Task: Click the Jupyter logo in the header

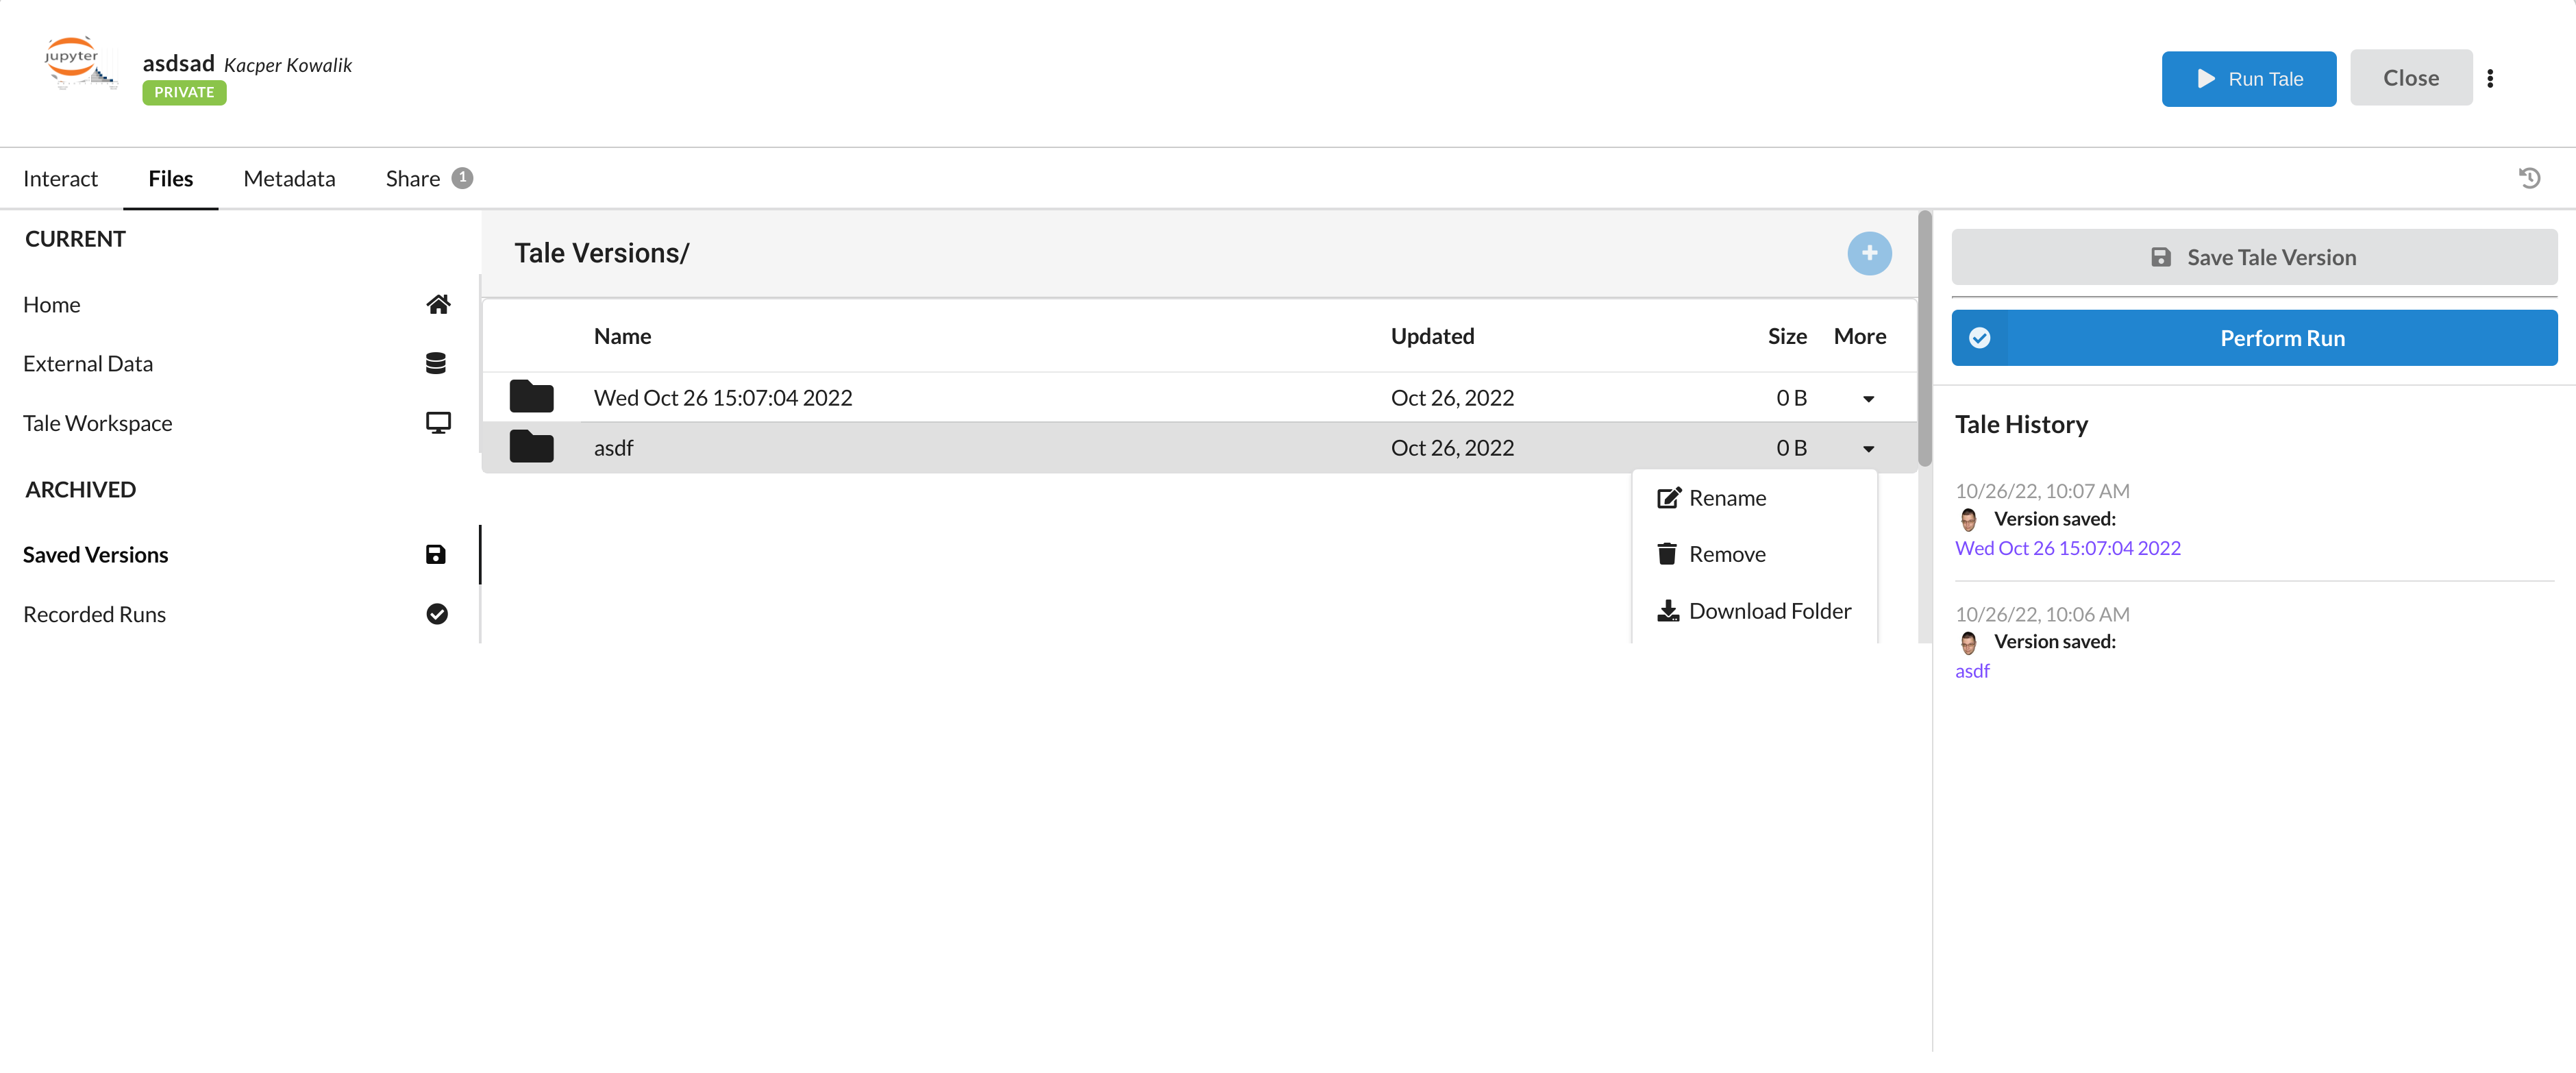Action: coord(79,63)
